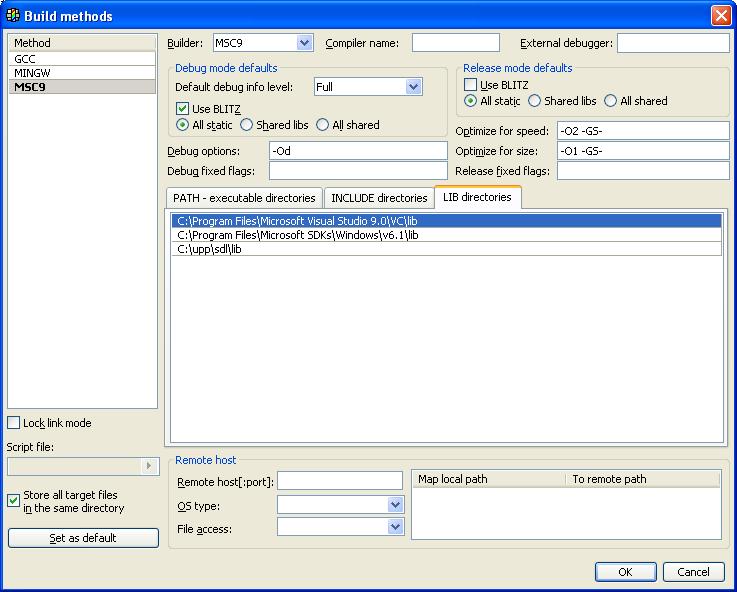Switch to INCLUDE directories tab
The image size is (737, 592).
coord(379,198)
